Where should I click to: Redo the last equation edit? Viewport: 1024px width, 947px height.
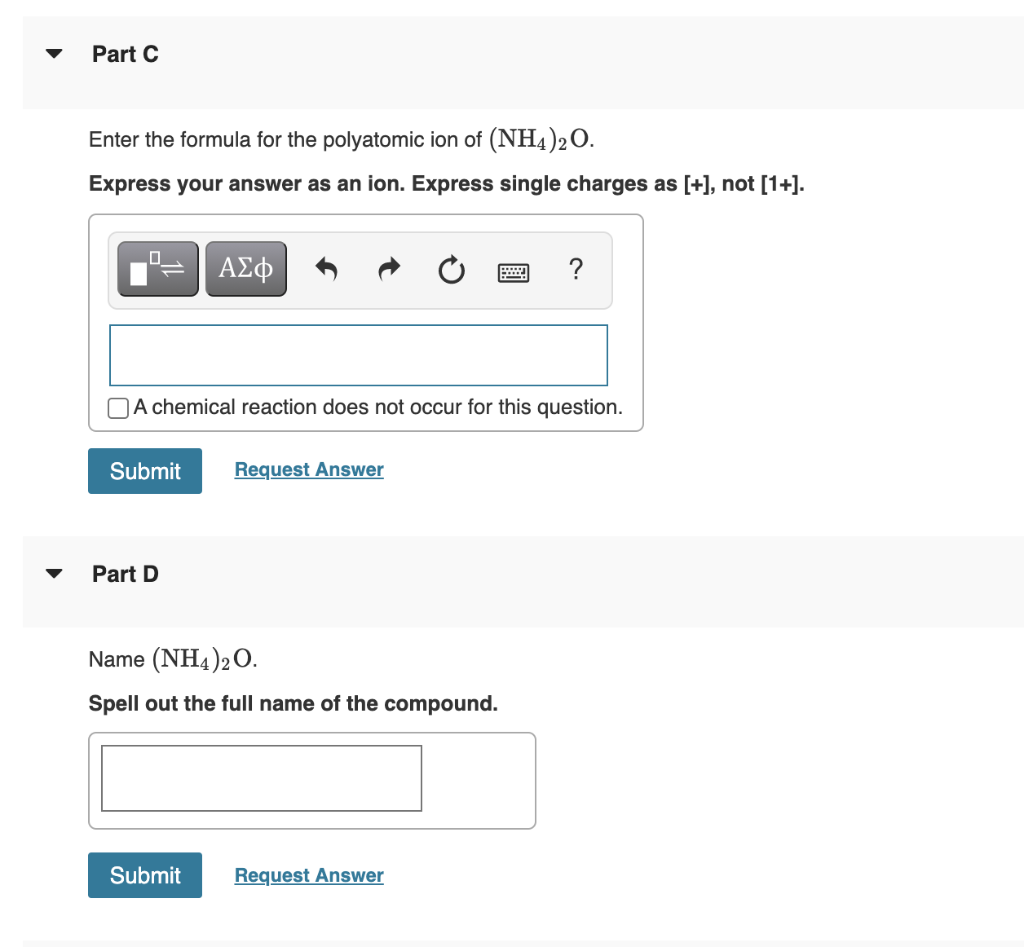click(388, 268)
